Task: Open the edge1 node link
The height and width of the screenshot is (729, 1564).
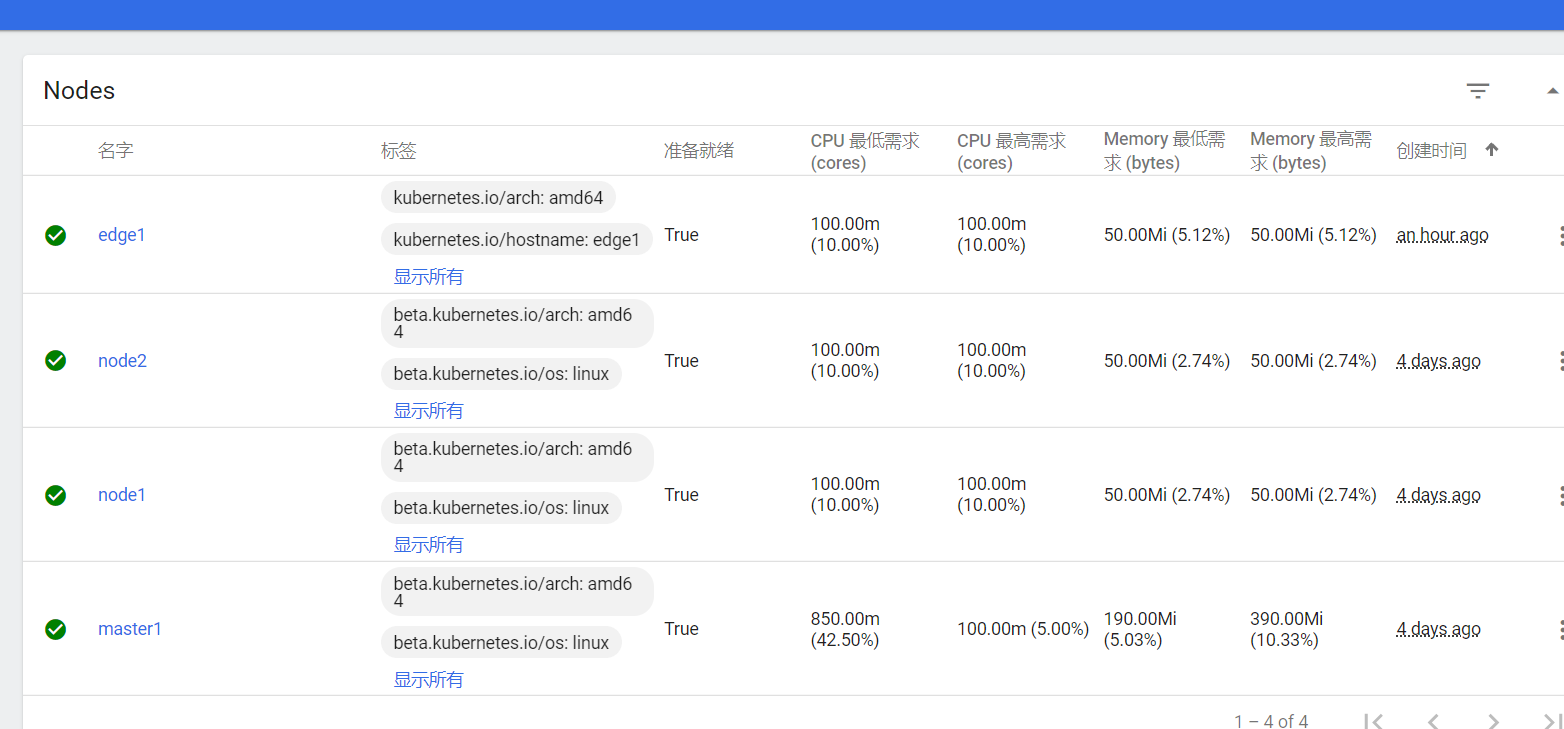Action: tap(121, 235)
